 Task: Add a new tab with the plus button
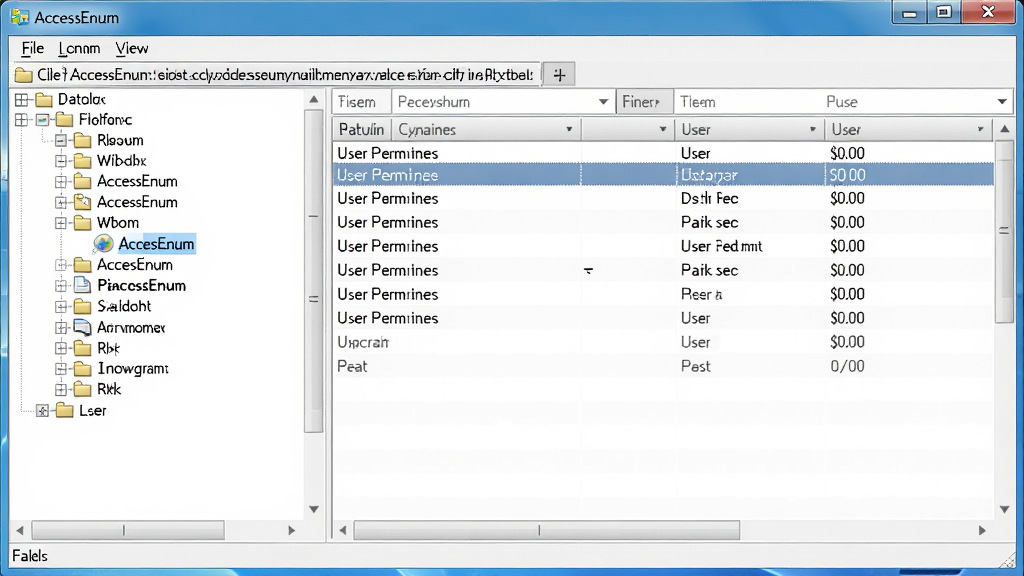click(x=559, y=74)
